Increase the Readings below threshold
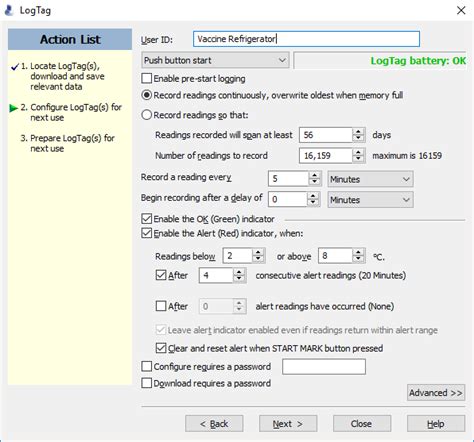This screenshot has height=442, width=474. [x=258, y=252]
